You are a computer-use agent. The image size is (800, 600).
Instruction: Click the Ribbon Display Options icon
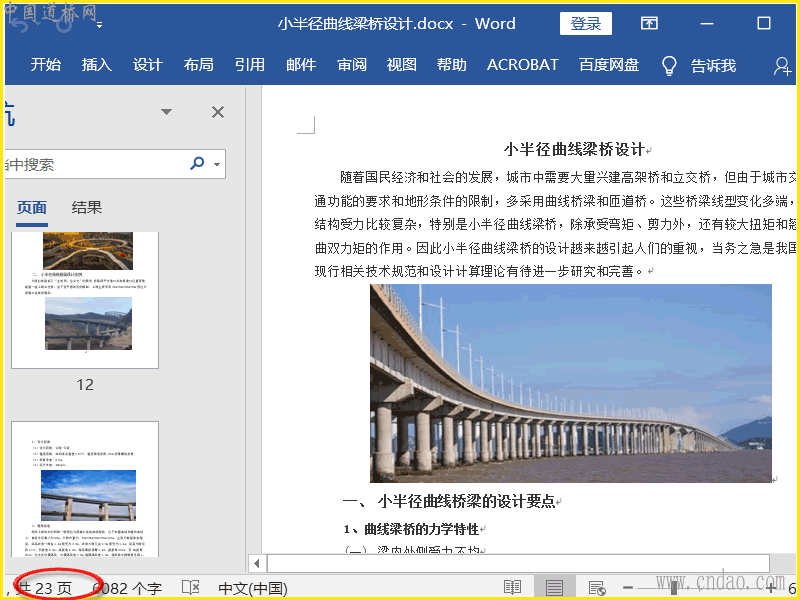click(649, 23)
